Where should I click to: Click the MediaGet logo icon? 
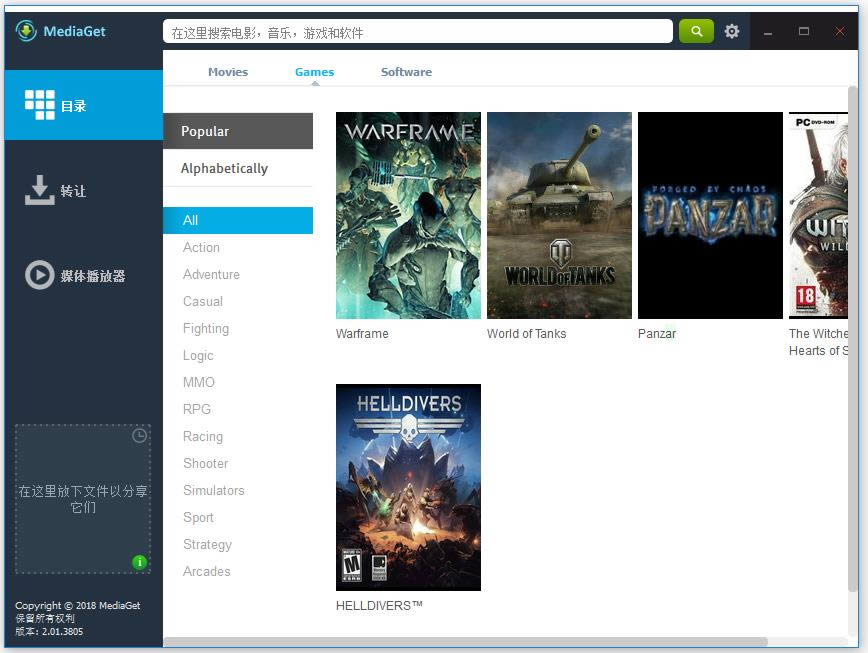[26, 31]
